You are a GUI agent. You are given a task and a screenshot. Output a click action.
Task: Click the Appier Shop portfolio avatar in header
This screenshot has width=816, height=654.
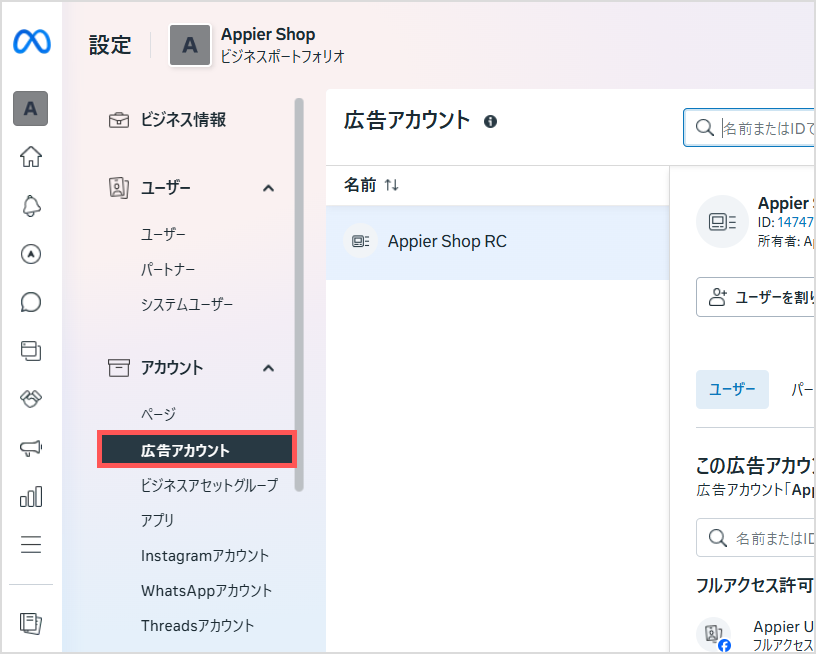190,45
